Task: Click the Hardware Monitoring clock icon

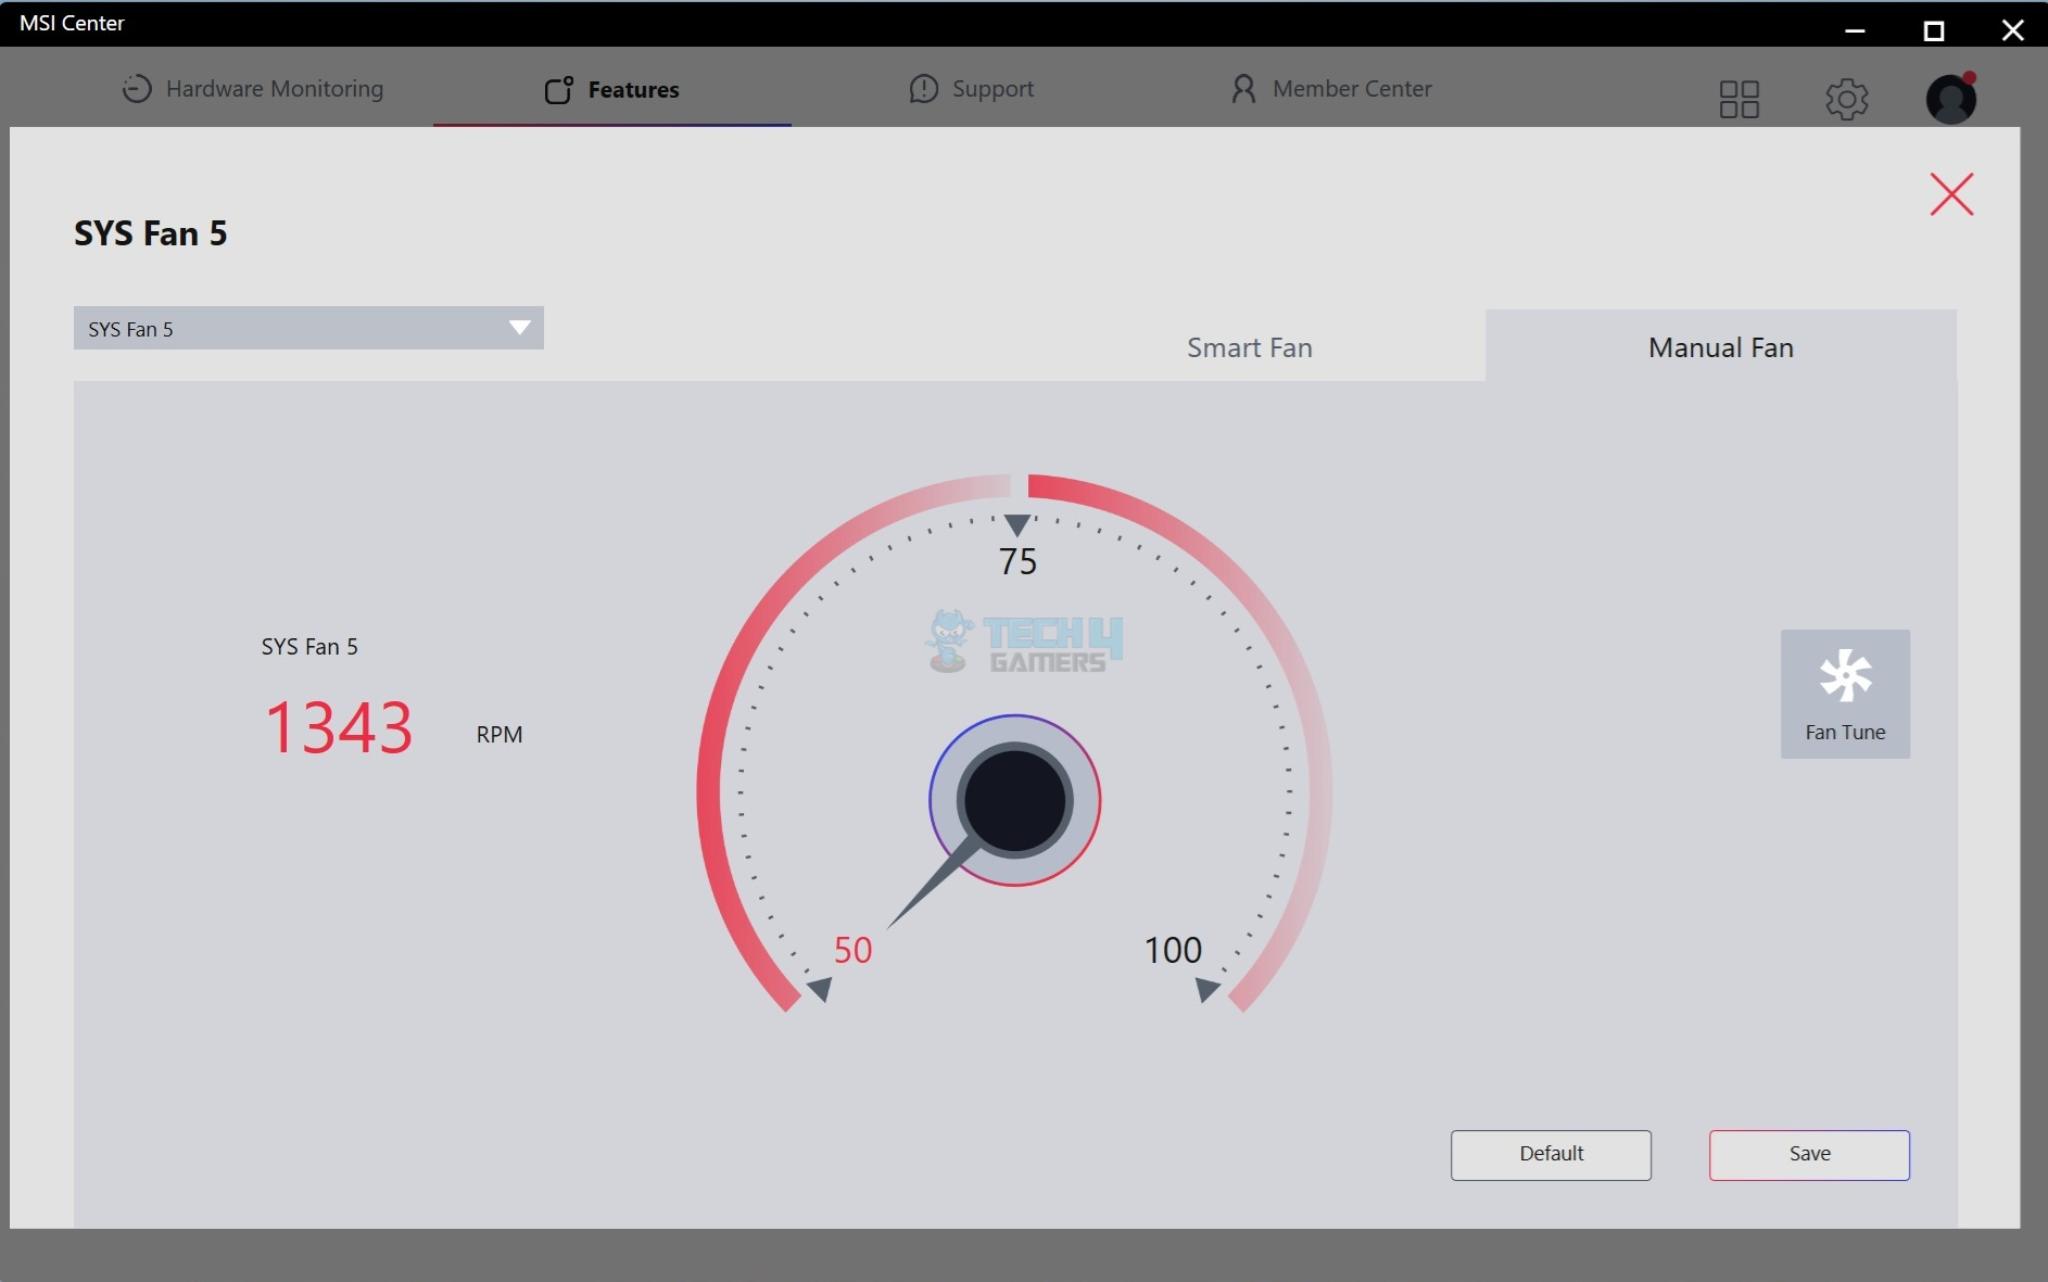Action: click(137, 89)
